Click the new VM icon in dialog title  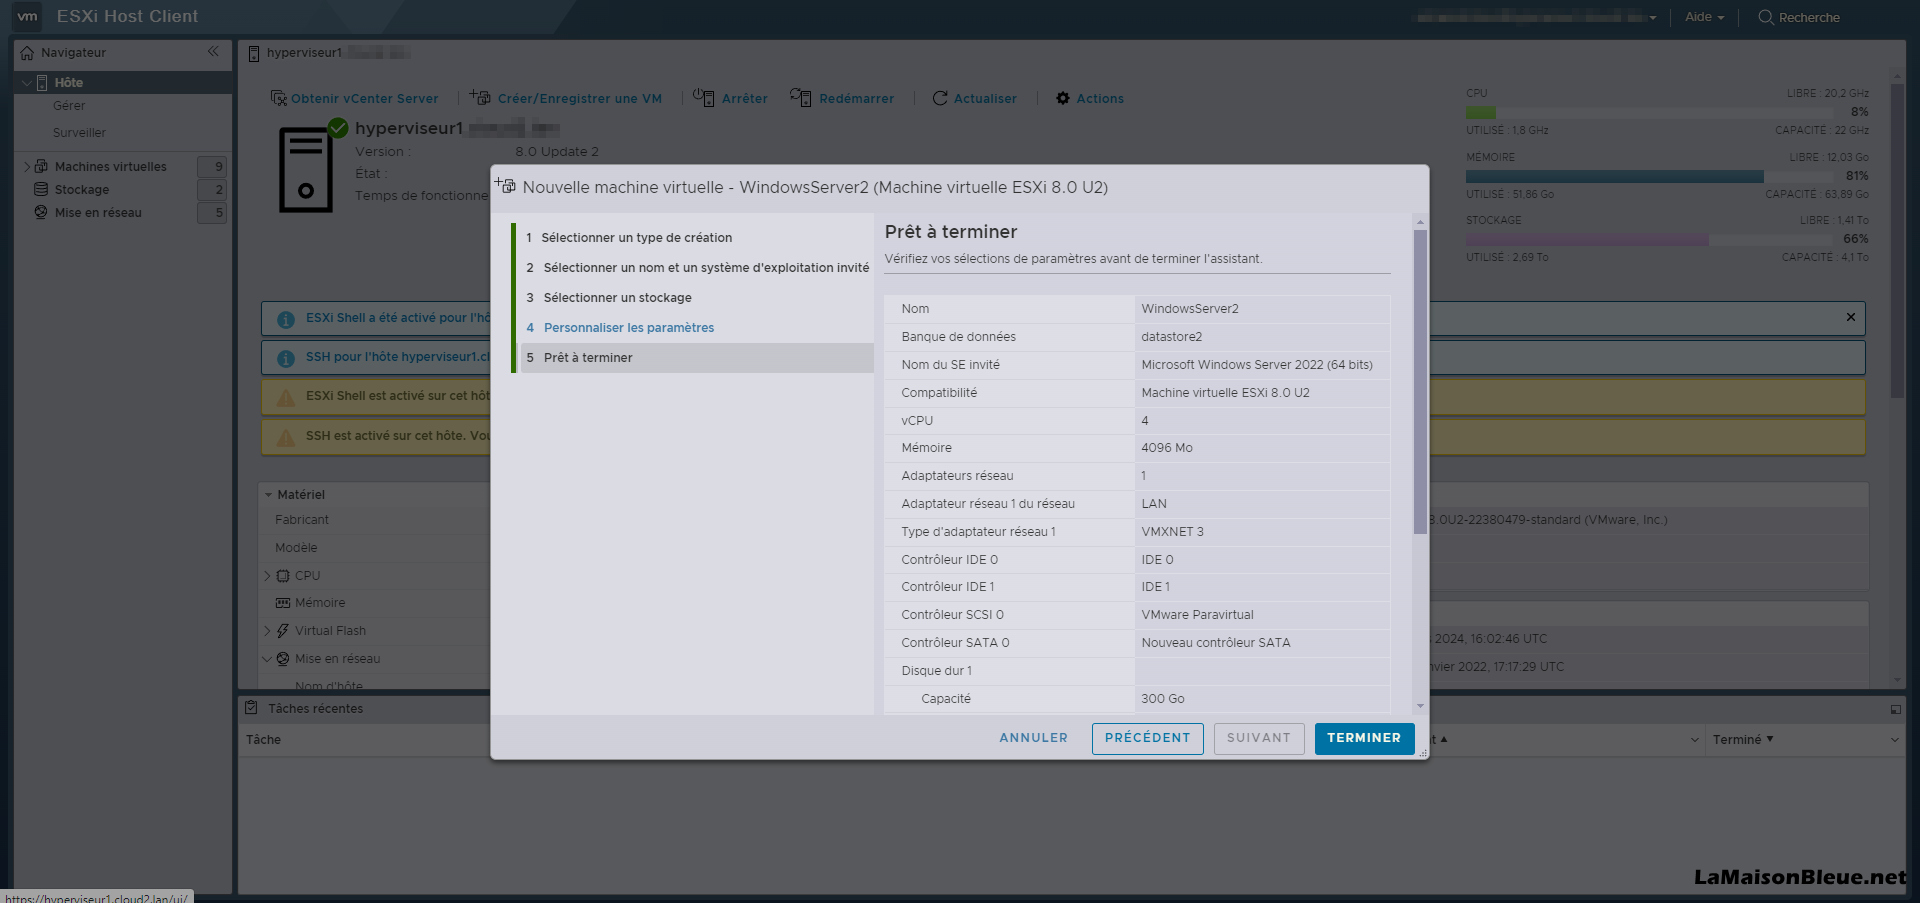[505, 185]
